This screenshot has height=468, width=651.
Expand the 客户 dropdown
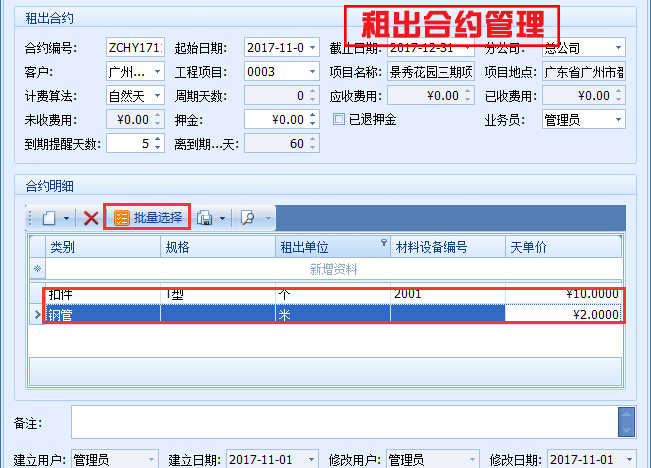pos(156,72)
